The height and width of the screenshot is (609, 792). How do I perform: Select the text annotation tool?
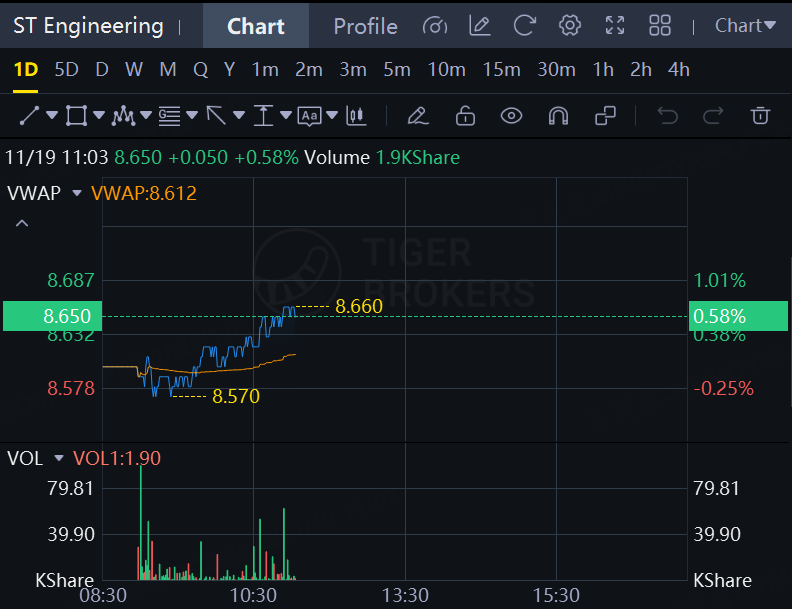pos(310,116)
